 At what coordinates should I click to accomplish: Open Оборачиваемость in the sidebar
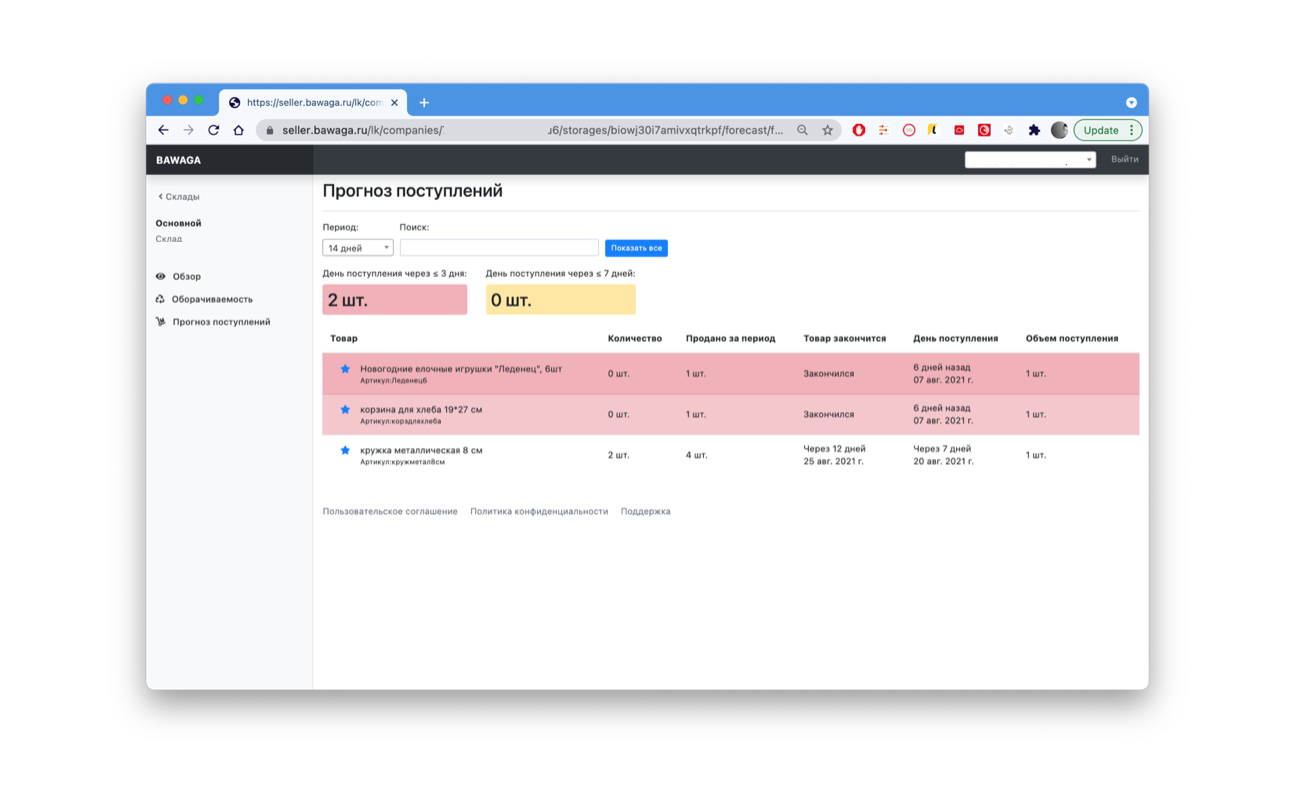coord(212,299)
